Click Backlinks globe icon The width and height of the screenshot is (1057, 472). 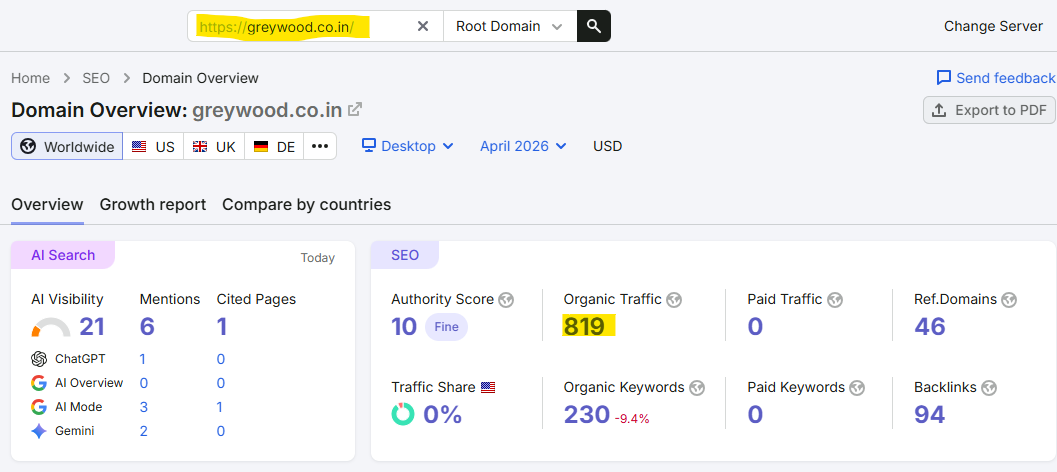989,388
